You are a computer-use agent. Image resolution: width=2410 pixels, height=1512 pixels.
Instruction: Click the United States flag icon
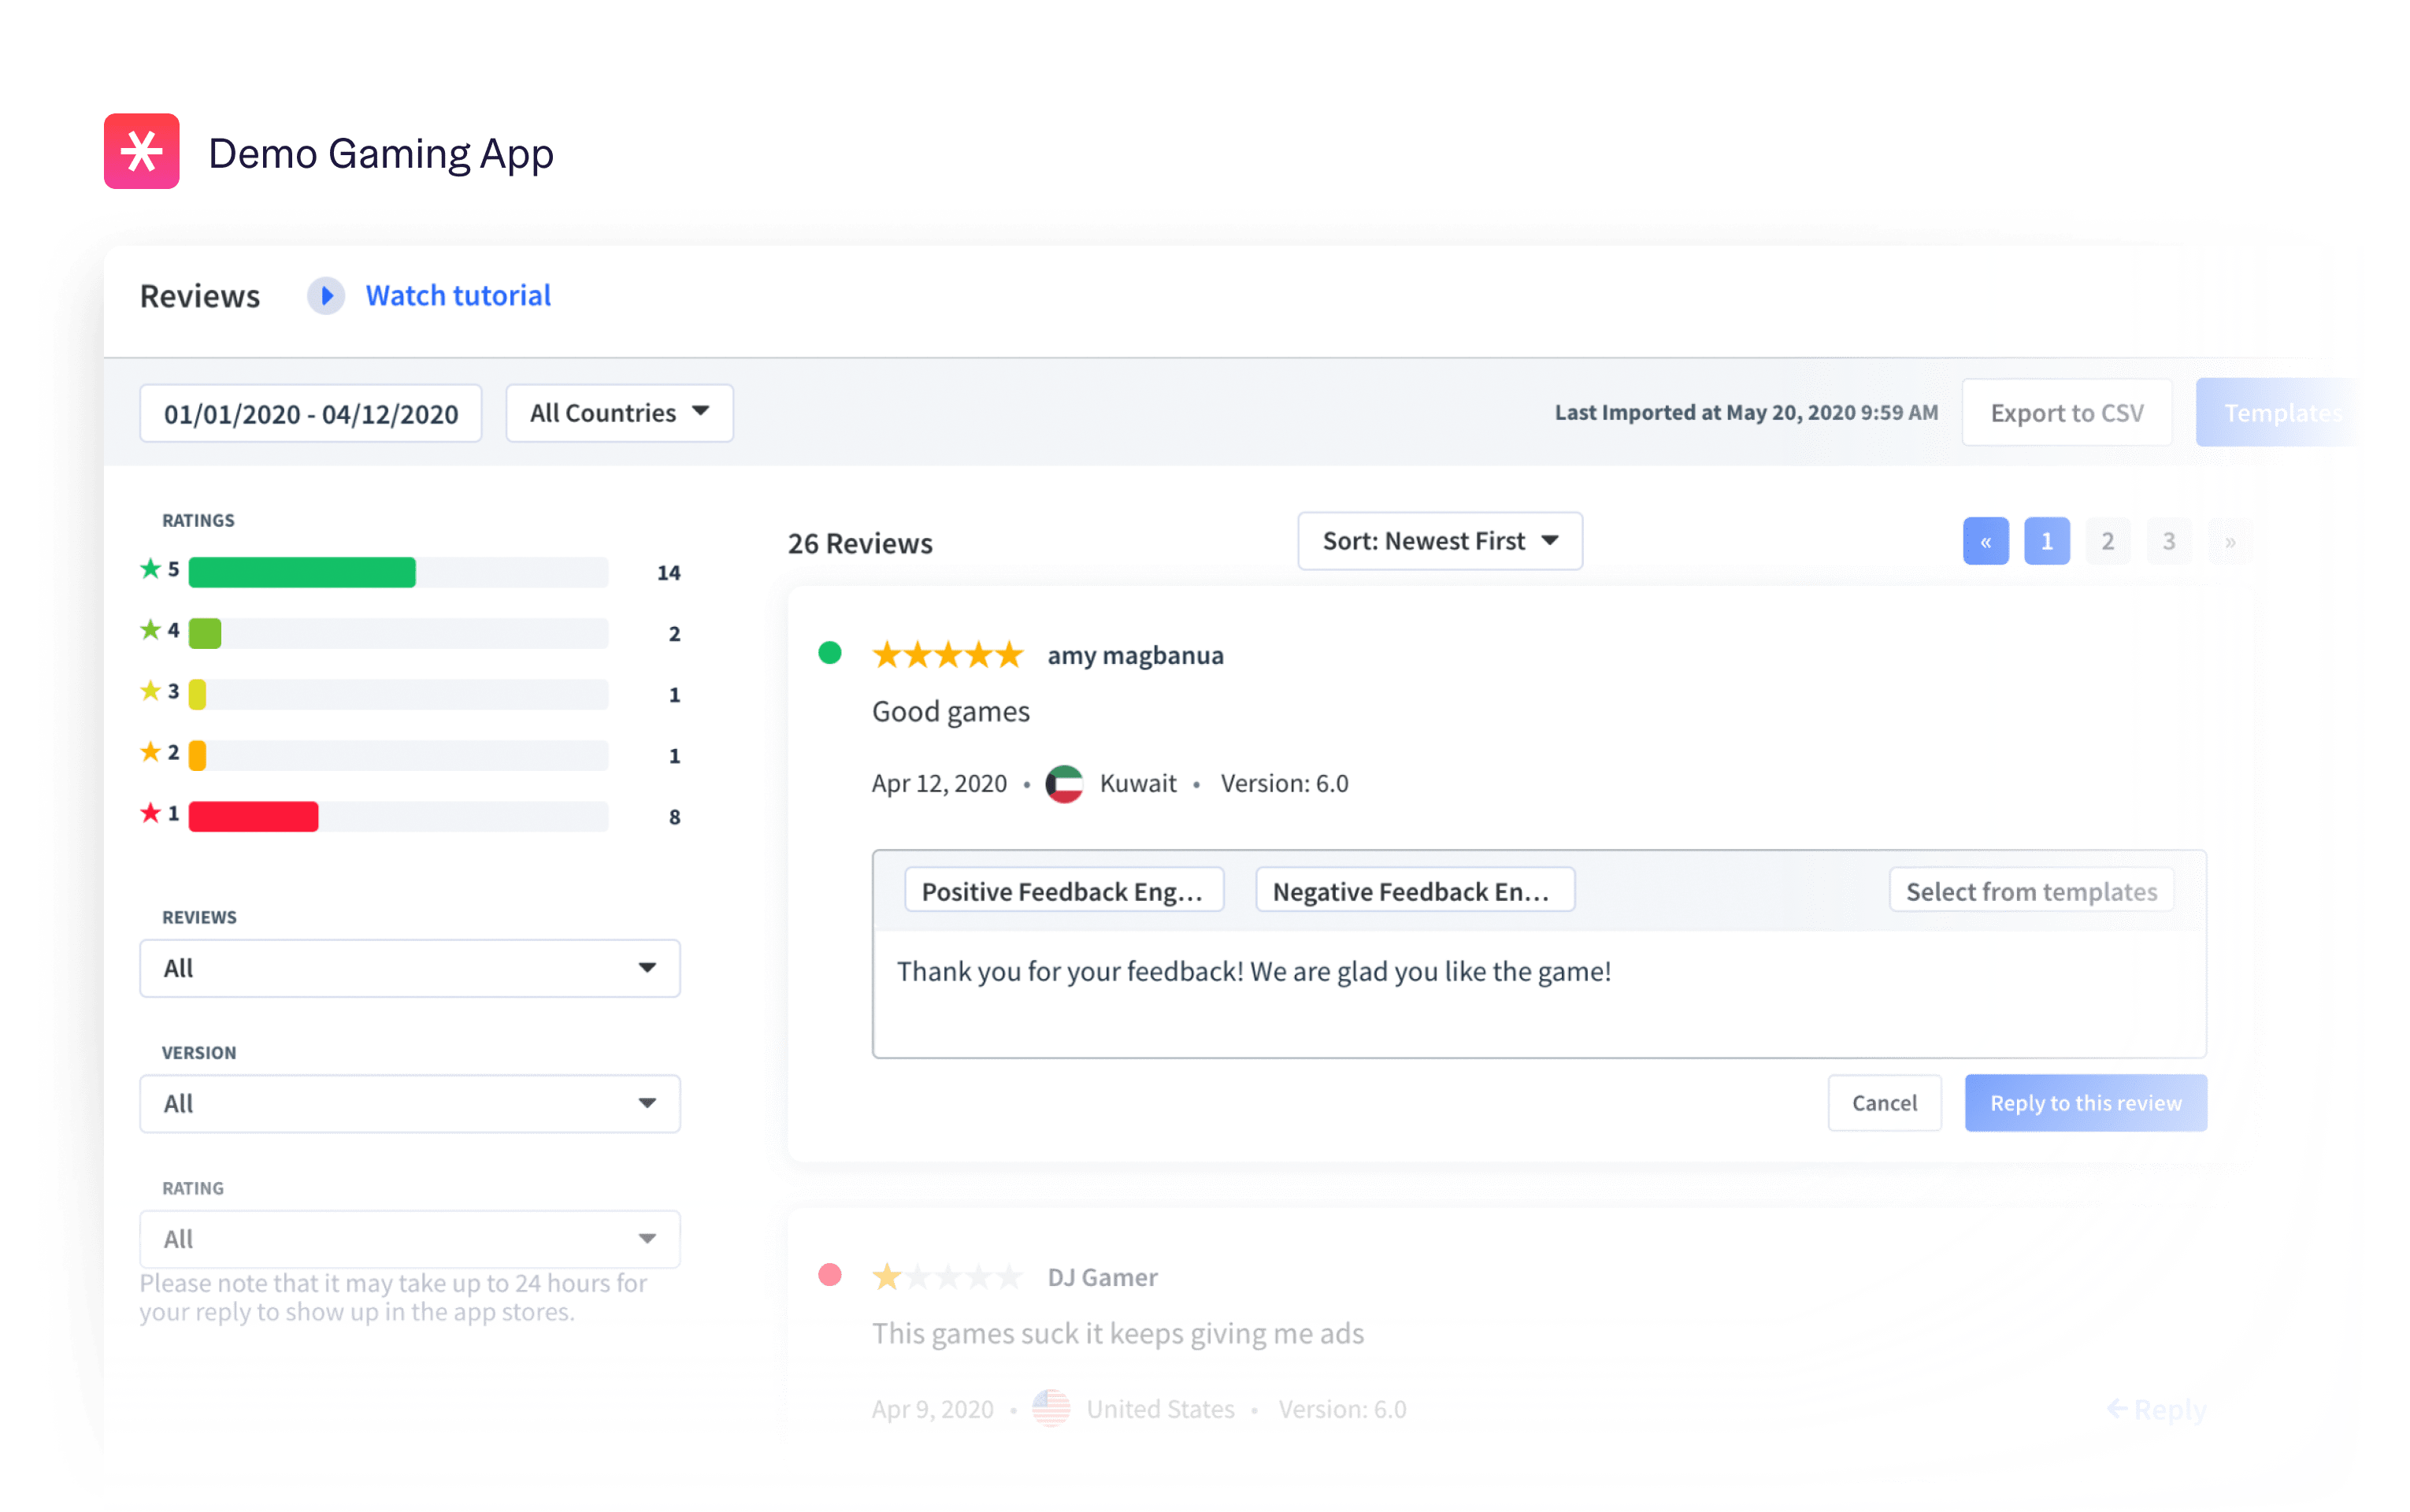point(1050,1408)
